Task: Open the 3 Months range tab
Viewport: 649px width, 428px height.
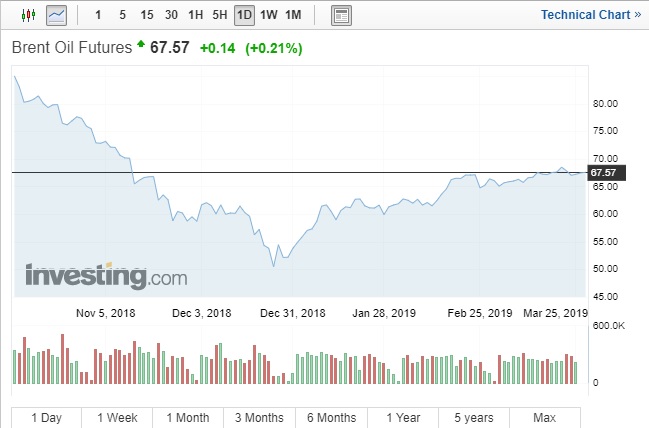Action: pos(260,417)
